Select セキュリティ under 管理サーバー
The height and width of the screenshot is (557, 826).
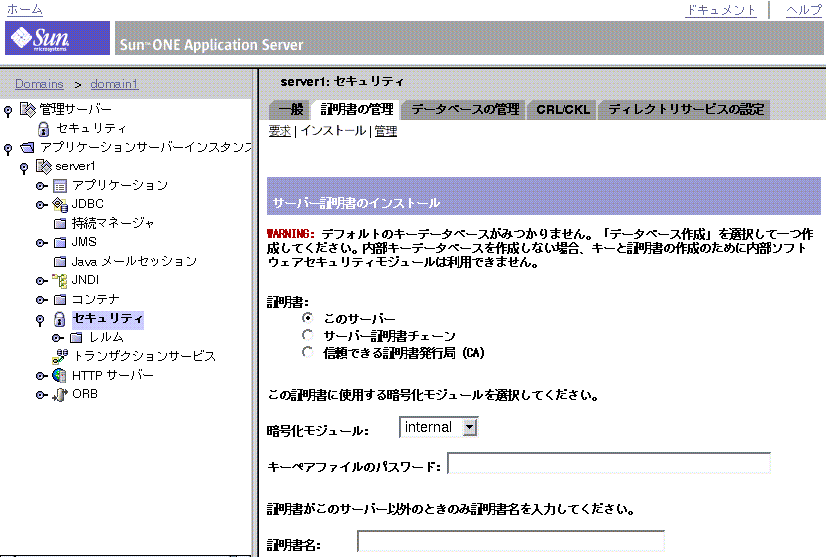point(91,129)
